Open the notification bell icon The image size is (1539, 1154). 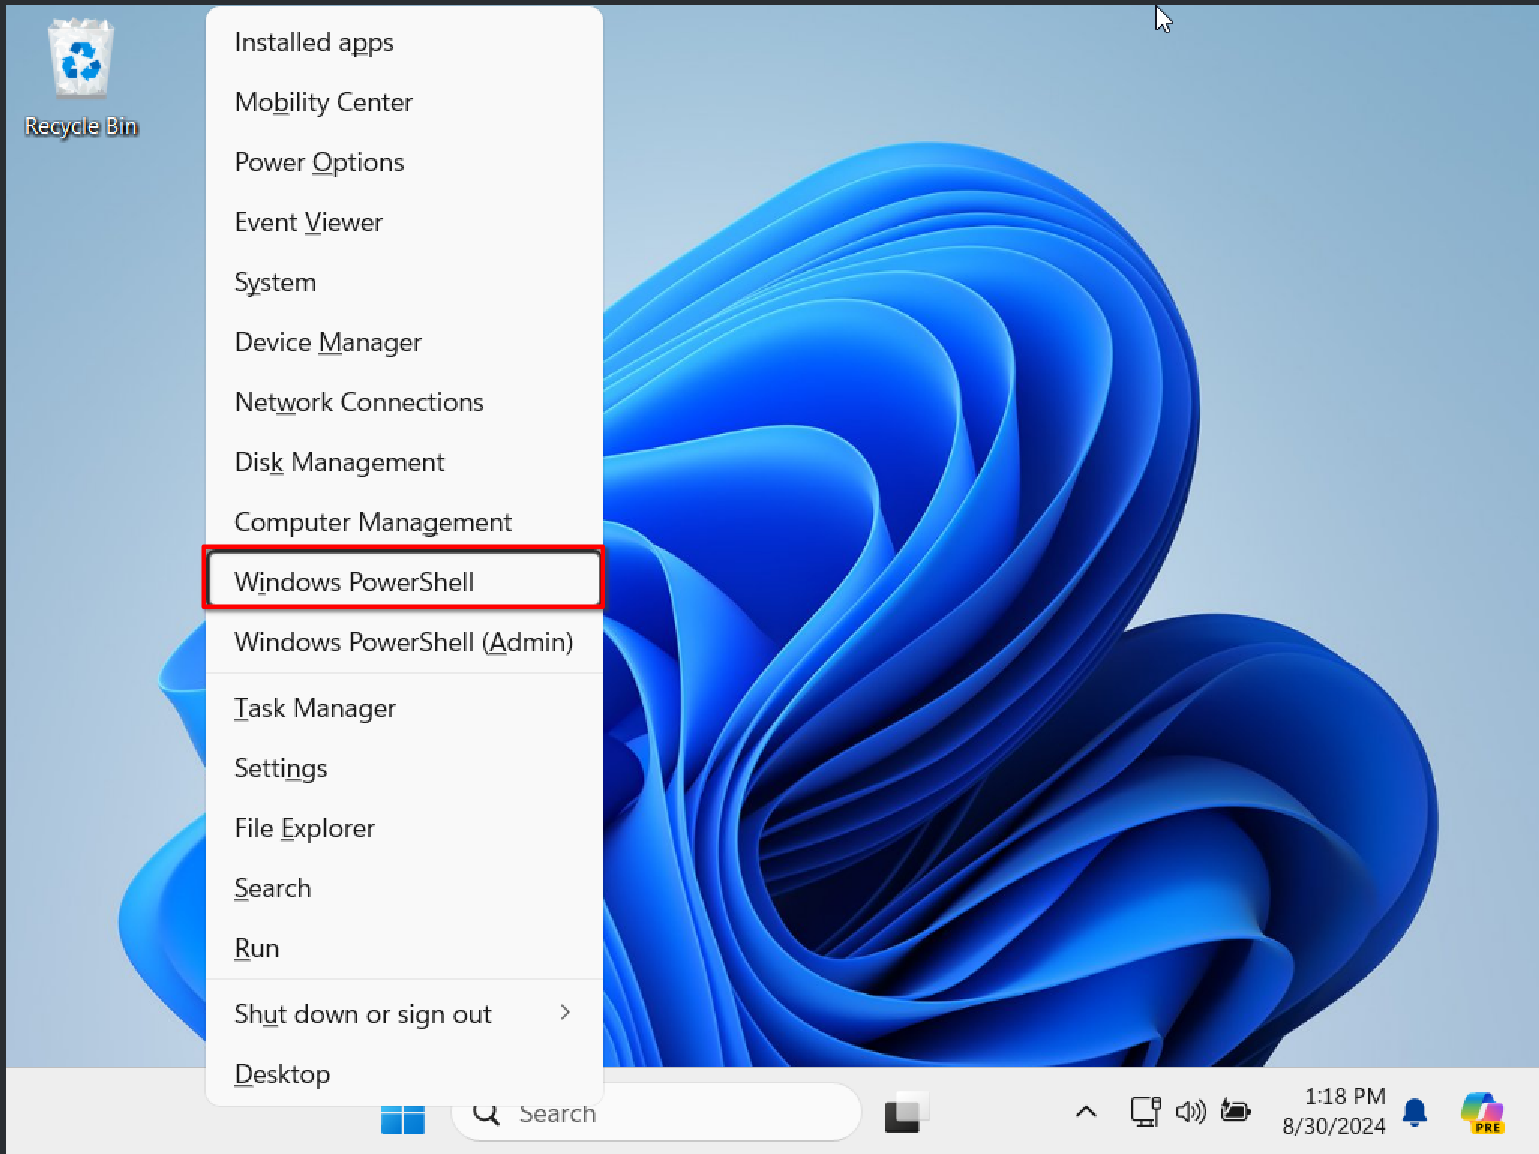click(x=1414, y=1112)
